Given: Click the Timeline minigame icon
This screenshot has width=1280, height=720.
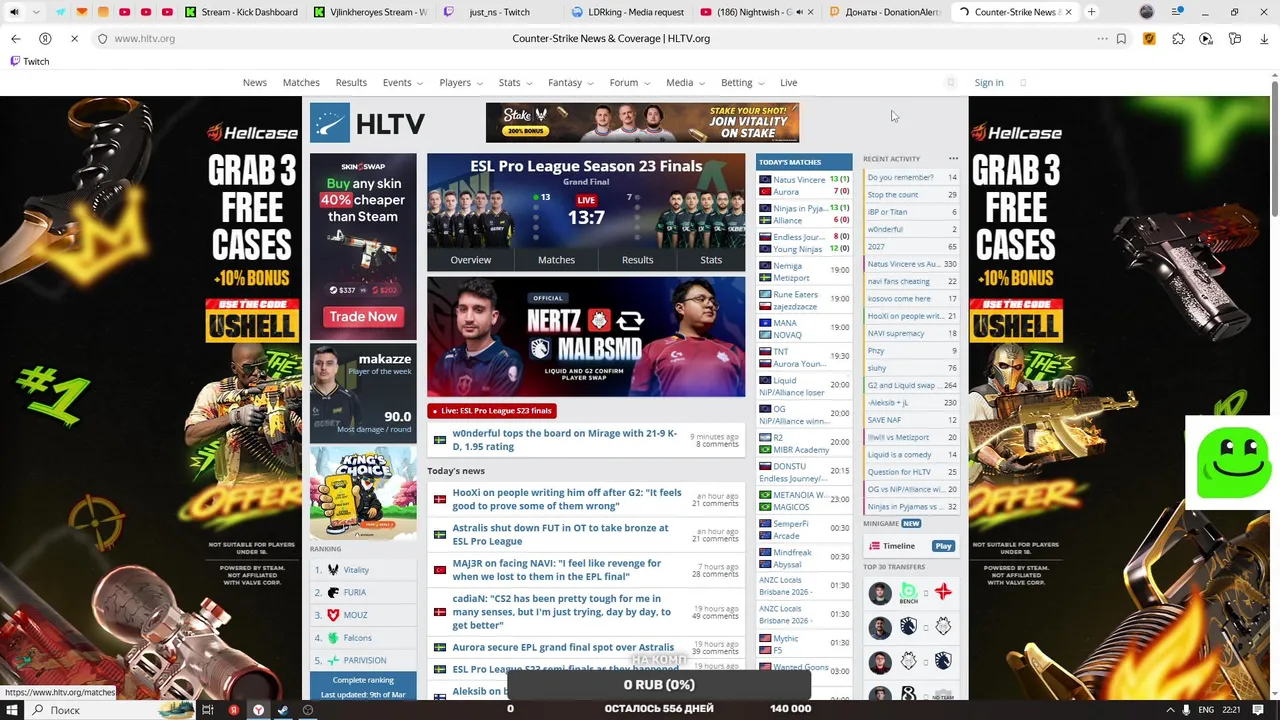Looking at the screenshot, I should [x=875, y=546].
